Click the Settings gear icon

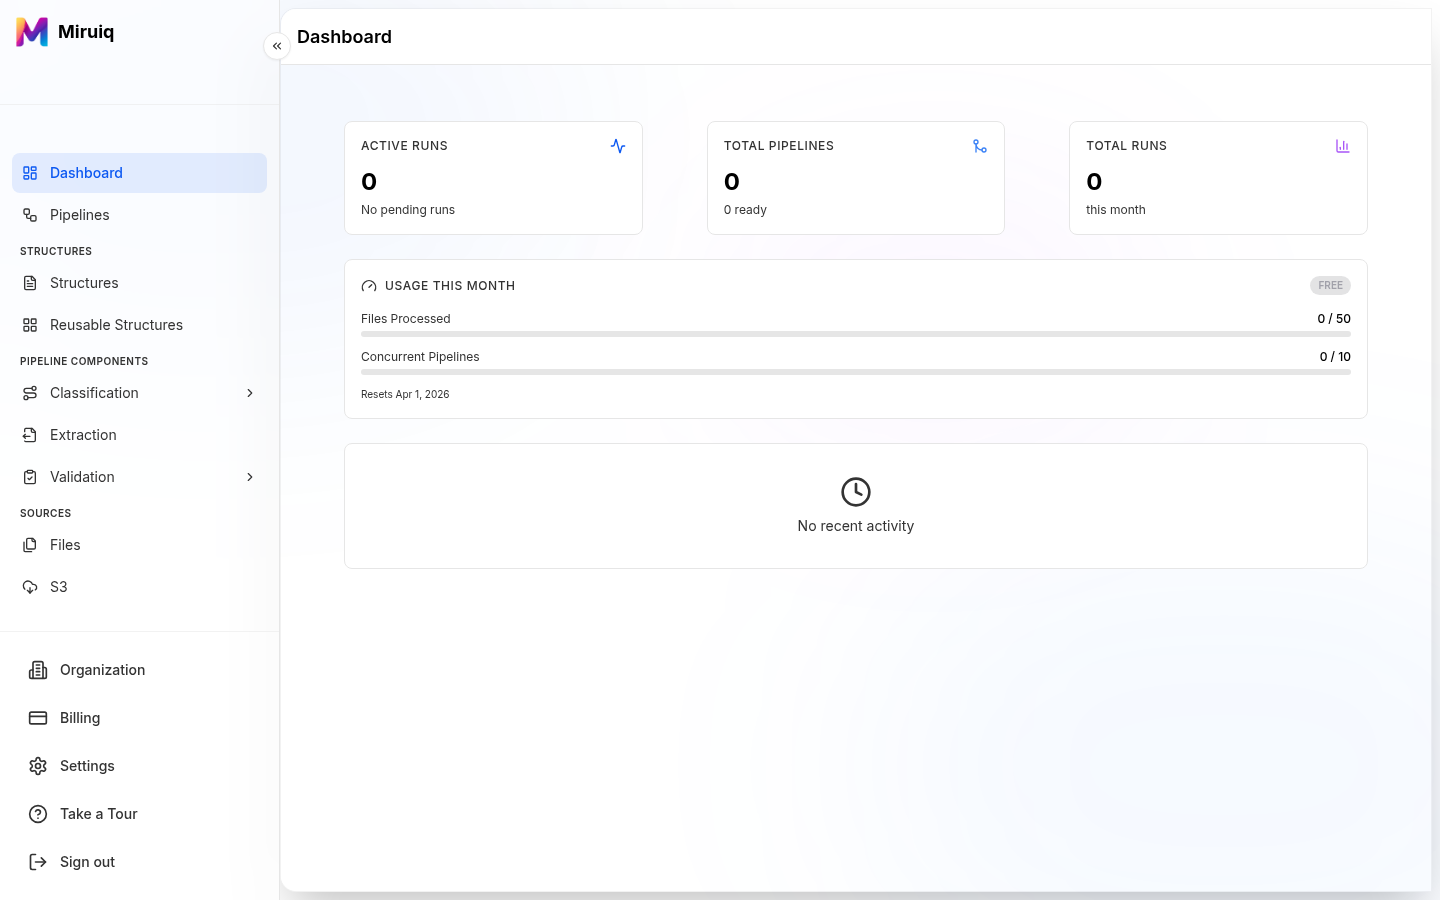click(38, 766)
